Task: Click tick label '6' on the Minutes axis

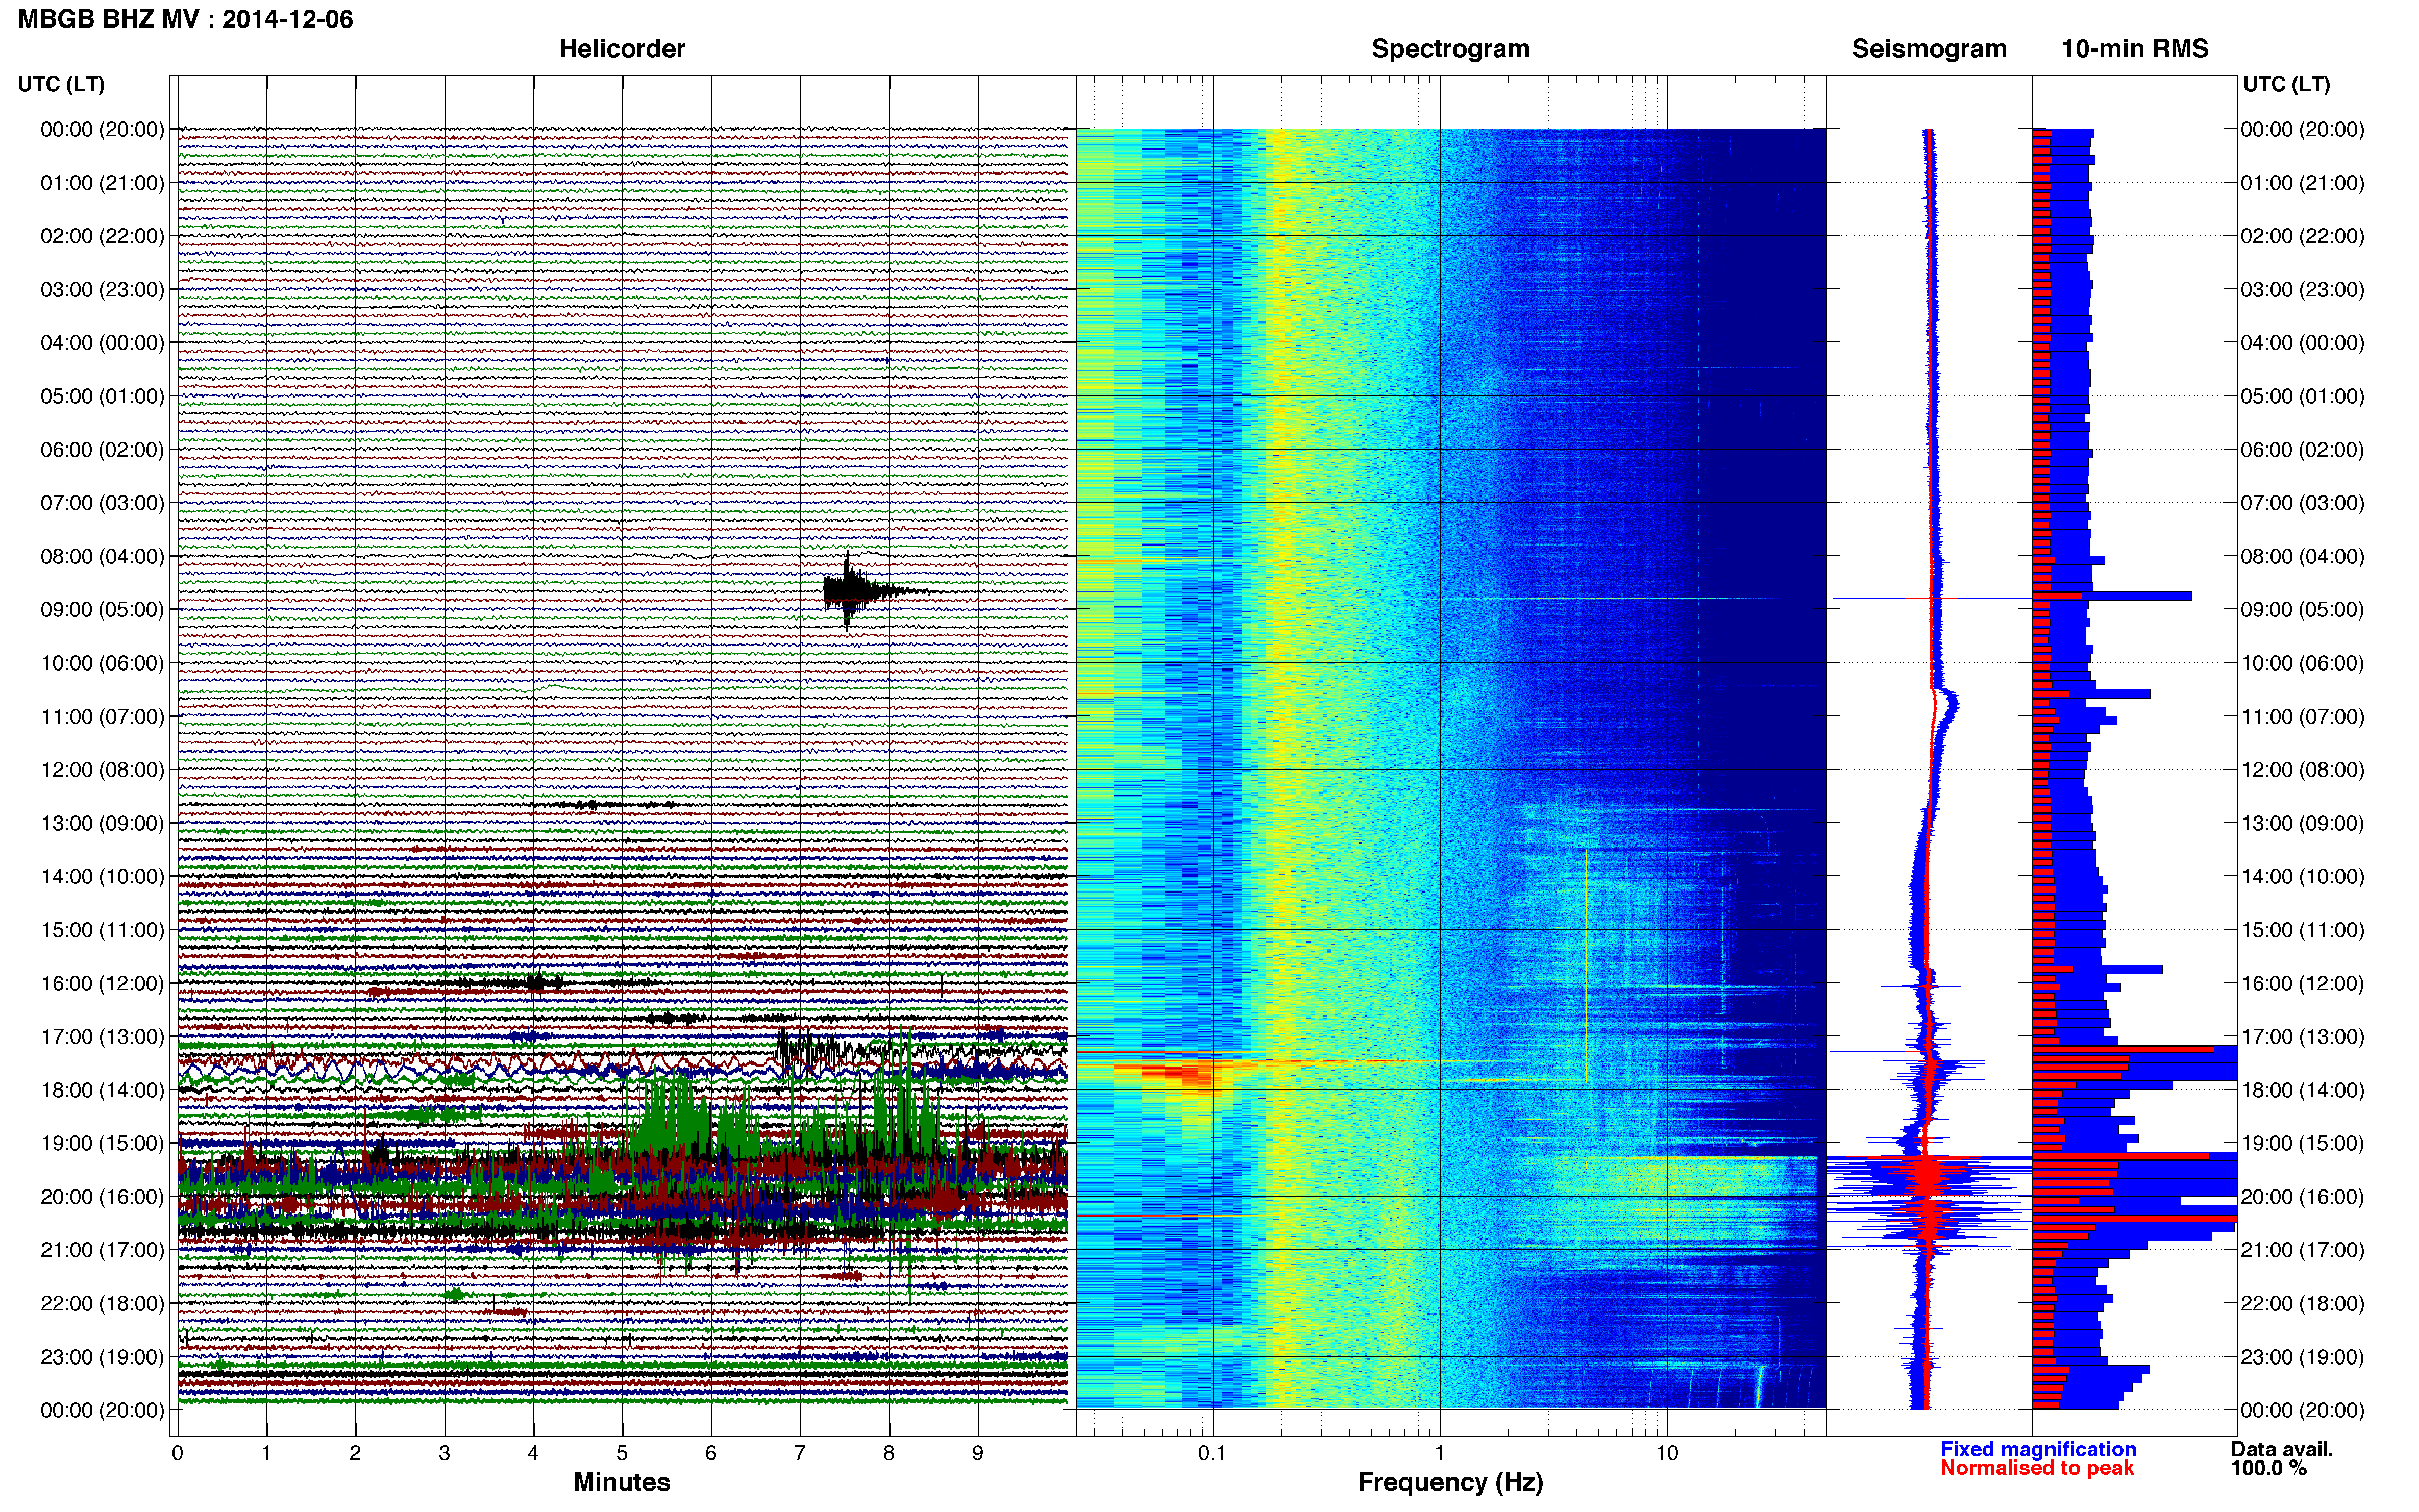Action: coord(711,1453)
